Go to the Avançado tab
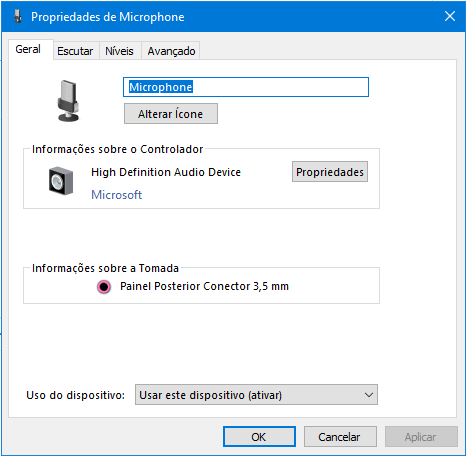The height and width of the screenshot is (456, 467). 171,51
